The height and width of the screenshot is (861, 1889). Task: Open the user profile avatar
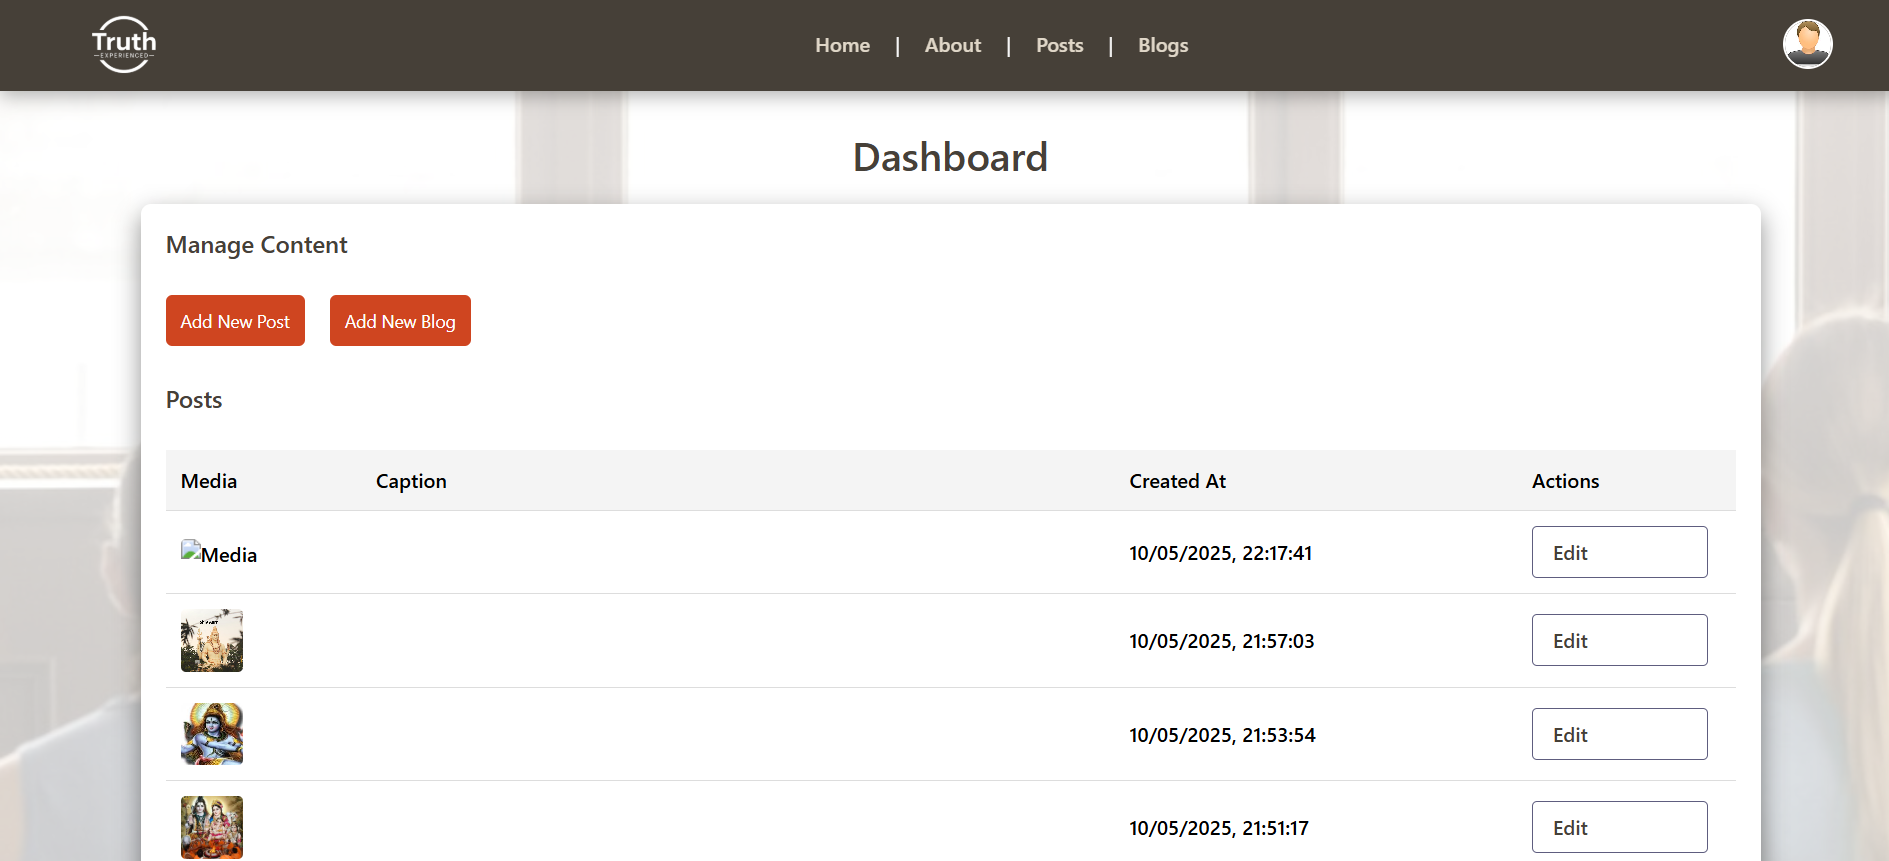click(1807, 45)
